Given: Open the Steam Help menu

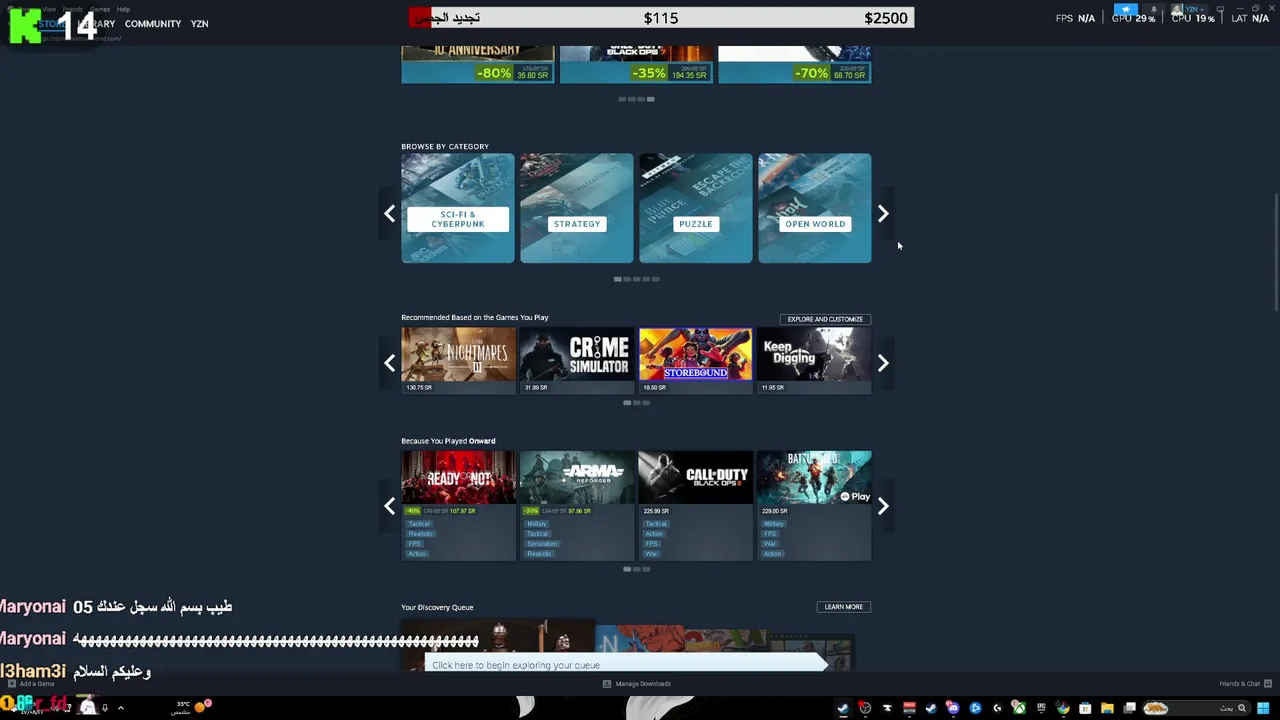Looking at the screenshot, I should (x=123, y=9).
